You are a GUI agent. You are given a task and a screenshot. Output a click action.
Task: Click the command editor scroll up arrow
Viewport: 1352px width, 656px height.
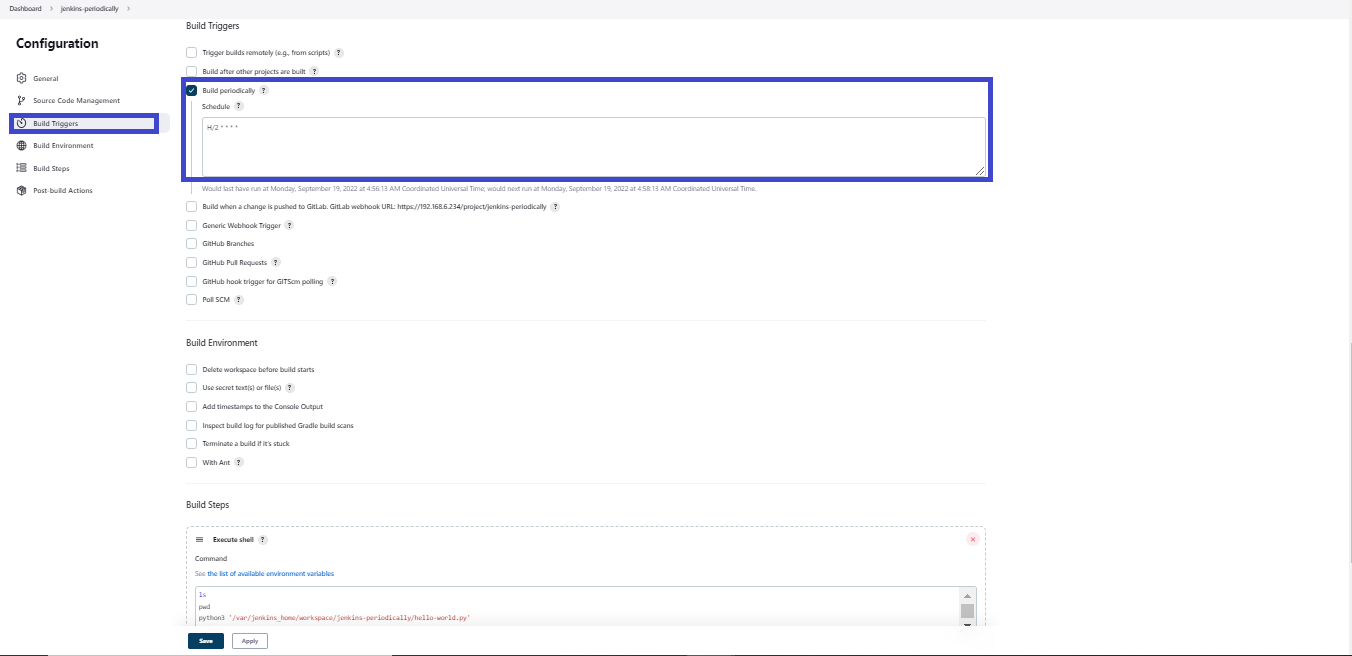(967, 595)
